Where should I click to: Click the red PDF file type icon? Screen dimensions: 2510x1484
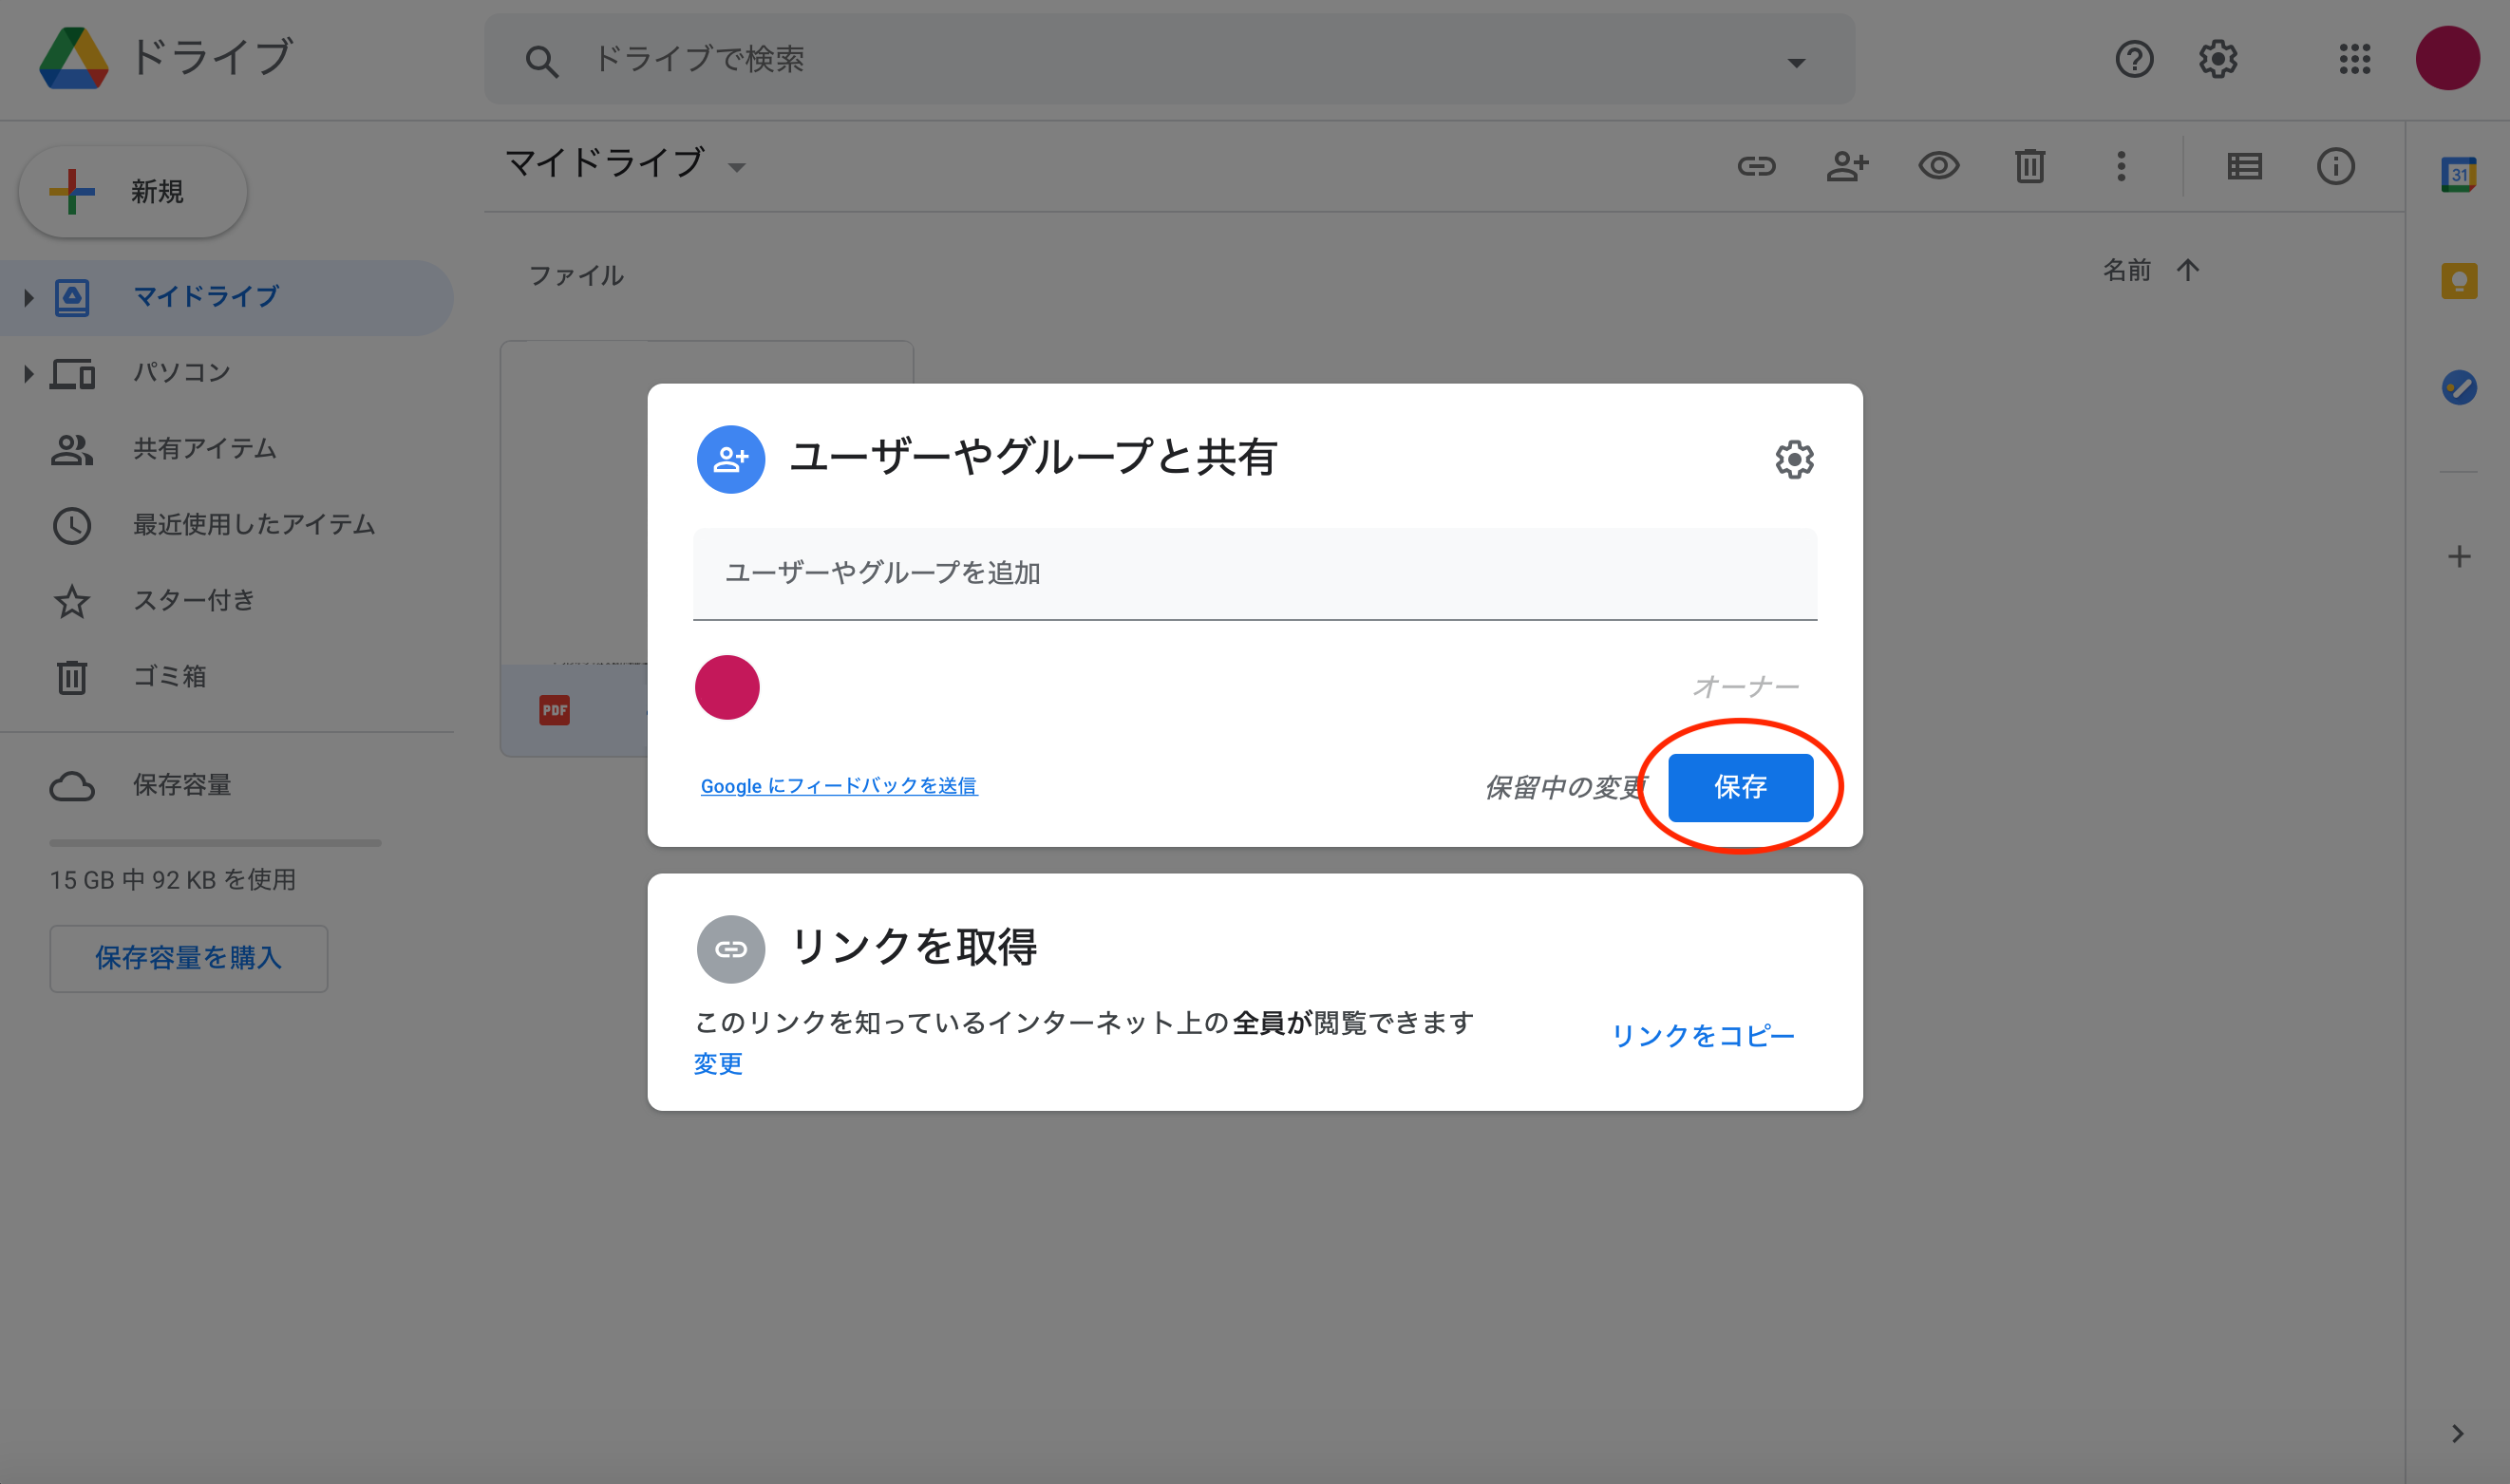pos(554,710)
